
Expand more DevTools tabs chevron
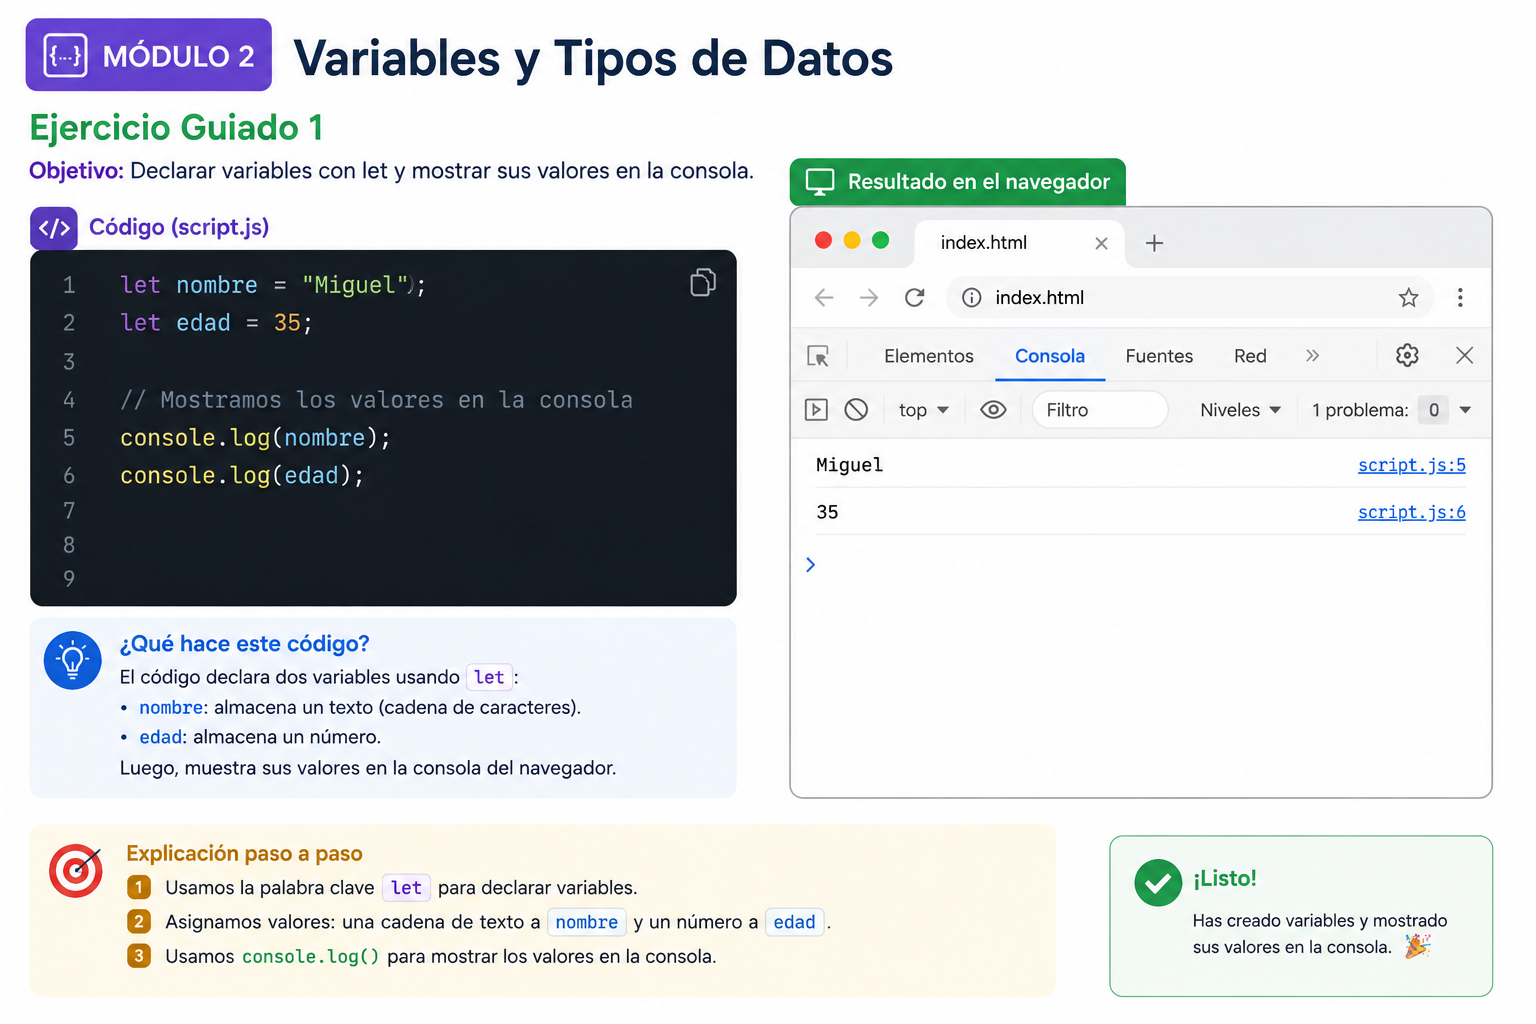(1312, 356)
